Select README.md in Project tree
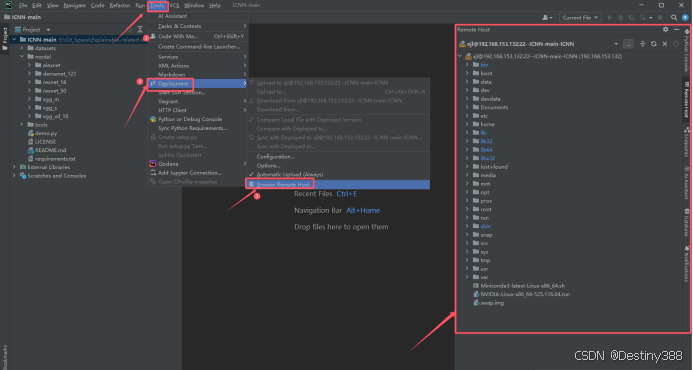This screenshot has width=693, height=370. 50,150
